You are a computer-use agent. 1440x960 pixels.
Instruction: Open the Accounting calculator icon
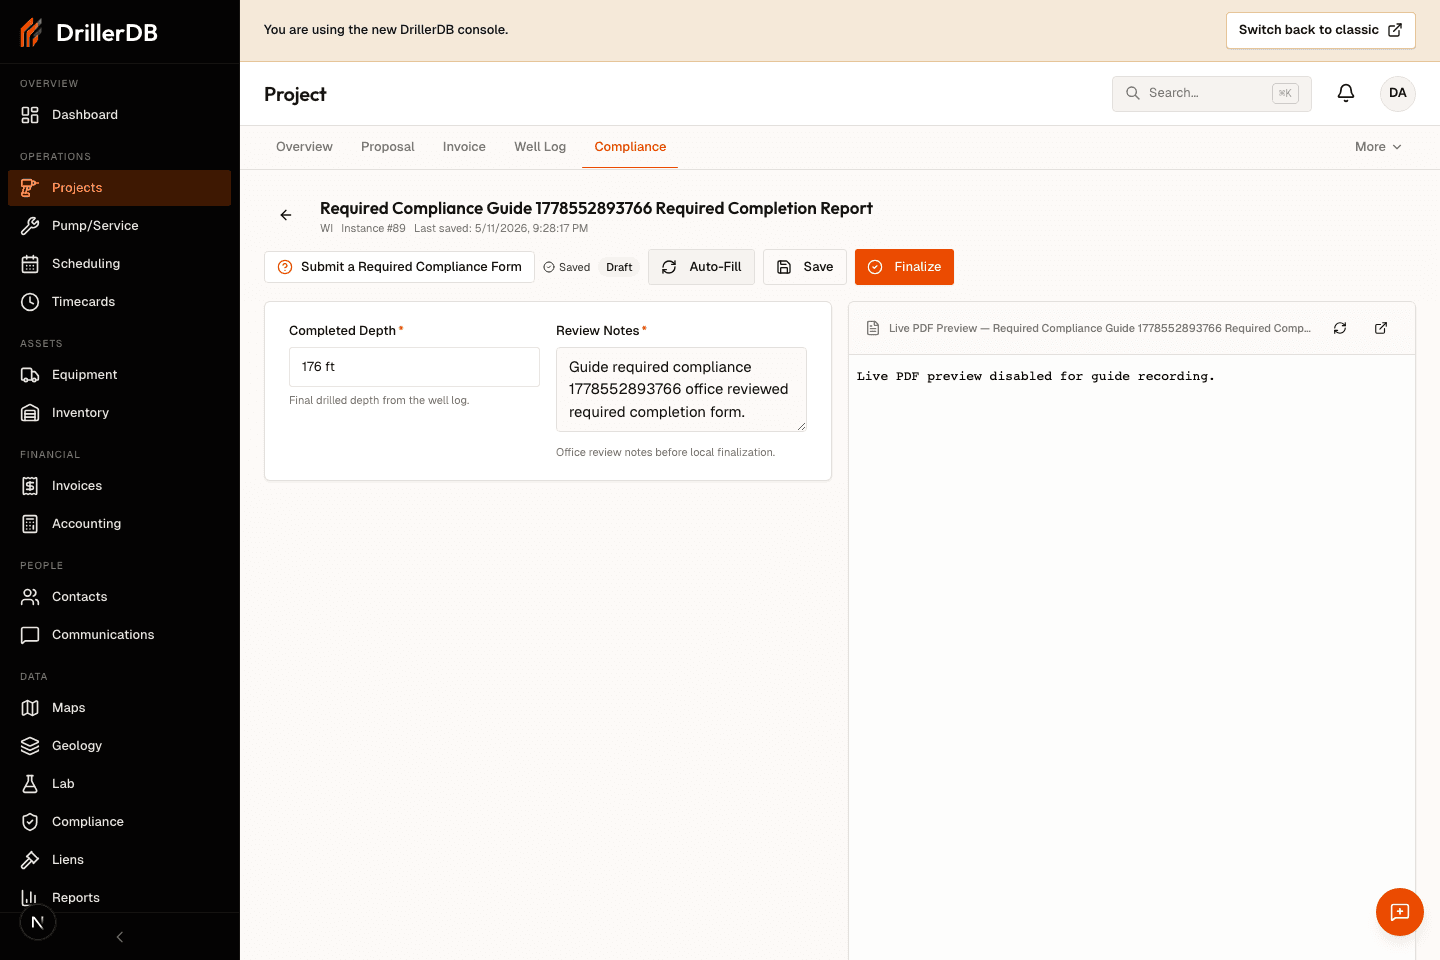point(30,524)
